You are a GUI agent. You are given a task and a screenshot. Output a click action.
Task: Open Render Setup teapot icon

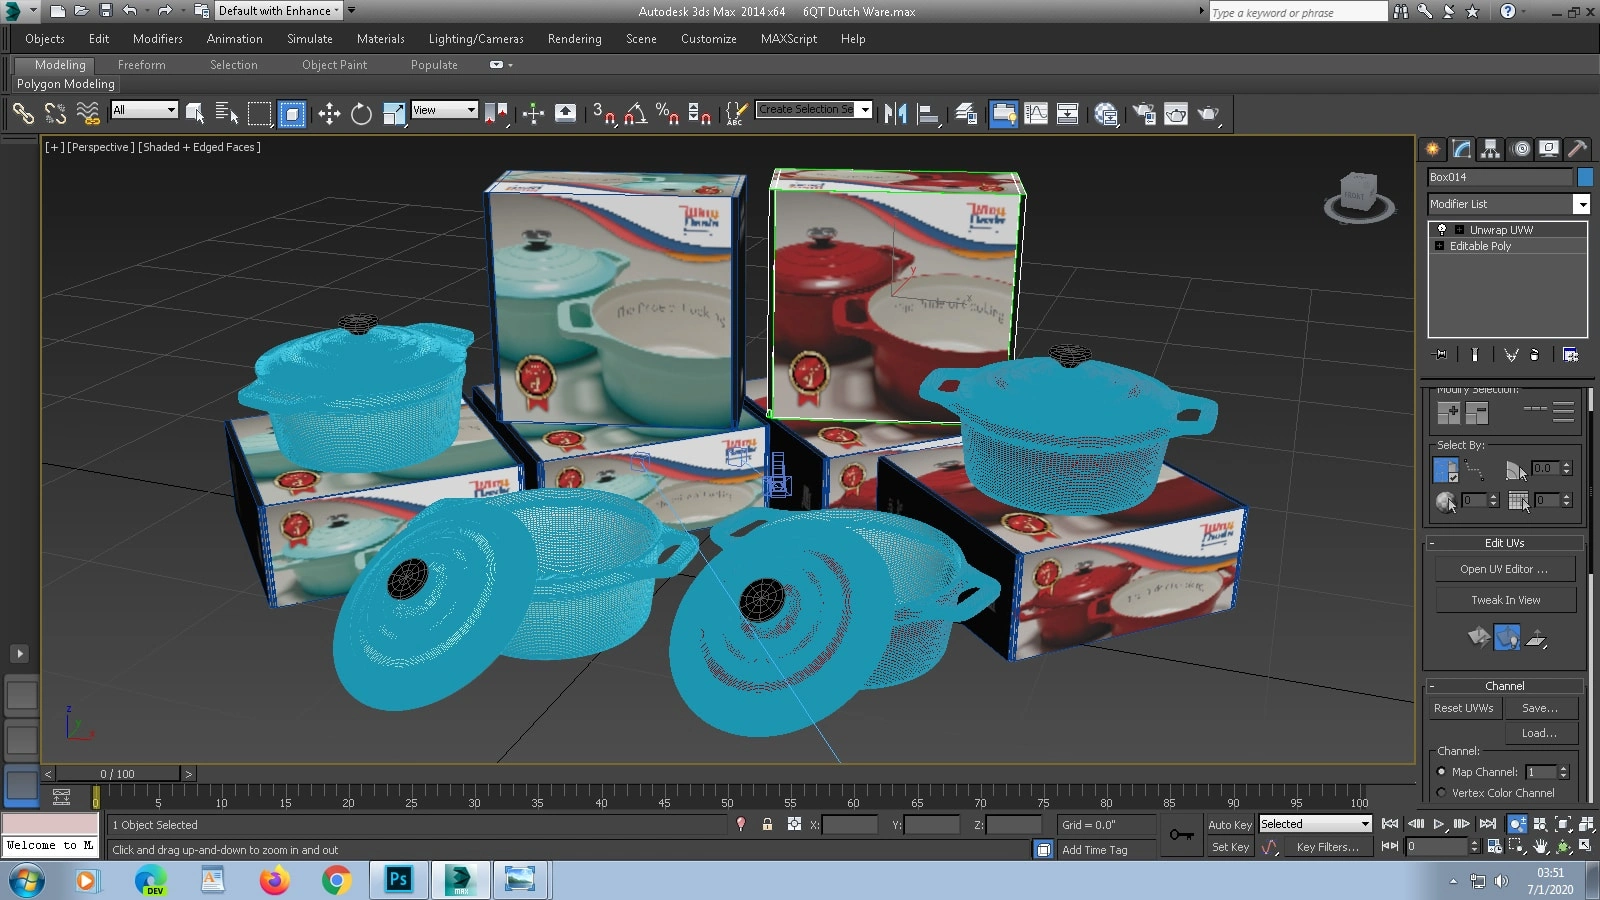[1144, 114]
